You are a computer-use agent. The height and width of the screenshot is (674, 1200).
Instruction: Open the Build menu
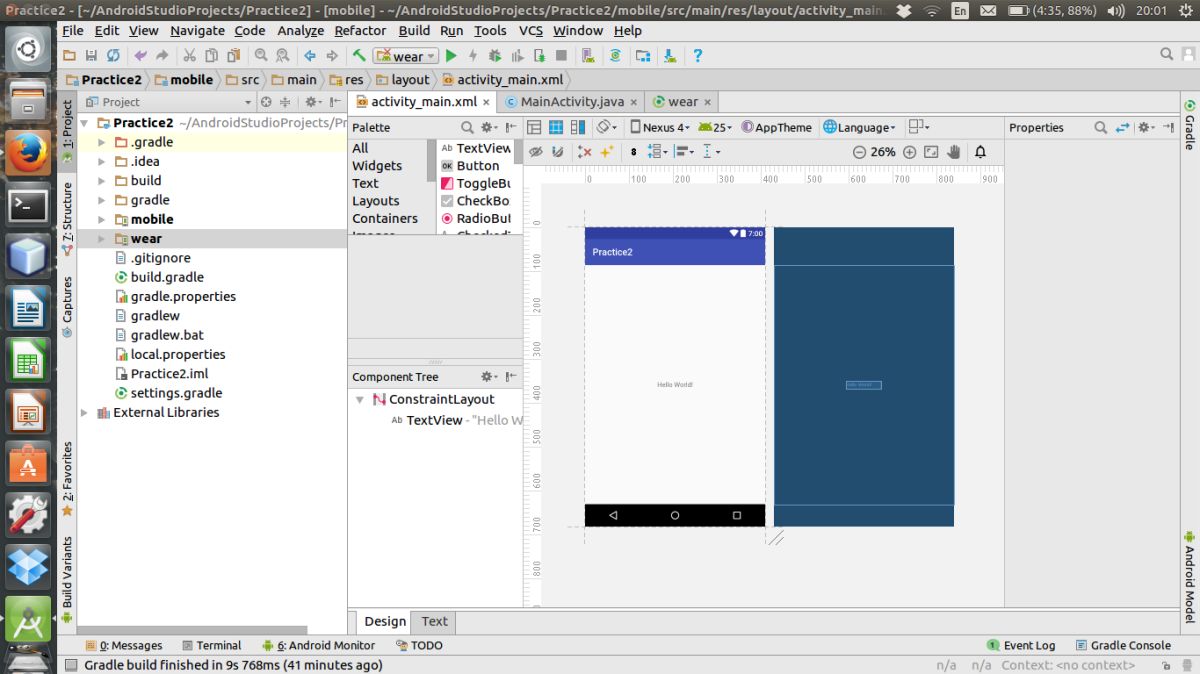pyautogui.click(x=414, y=31)
